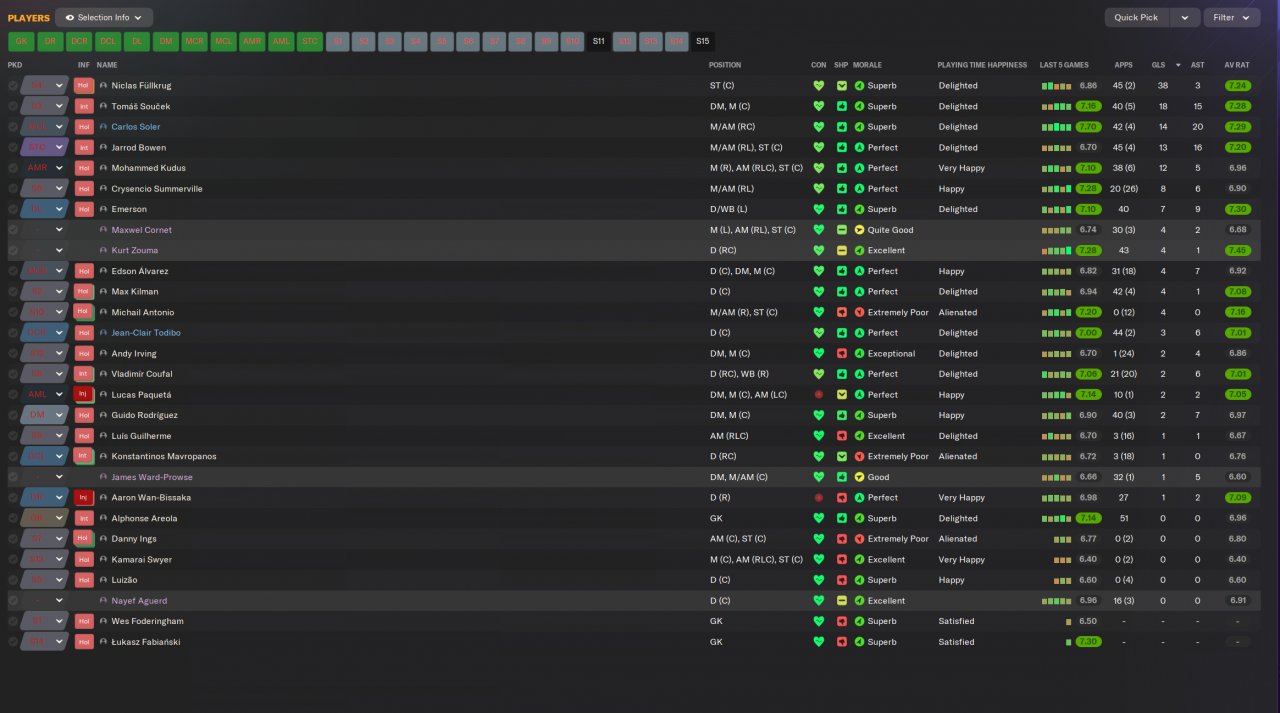
Task: Click the match sharpness icon for Michail Antonio
Action: pos(842,312)
